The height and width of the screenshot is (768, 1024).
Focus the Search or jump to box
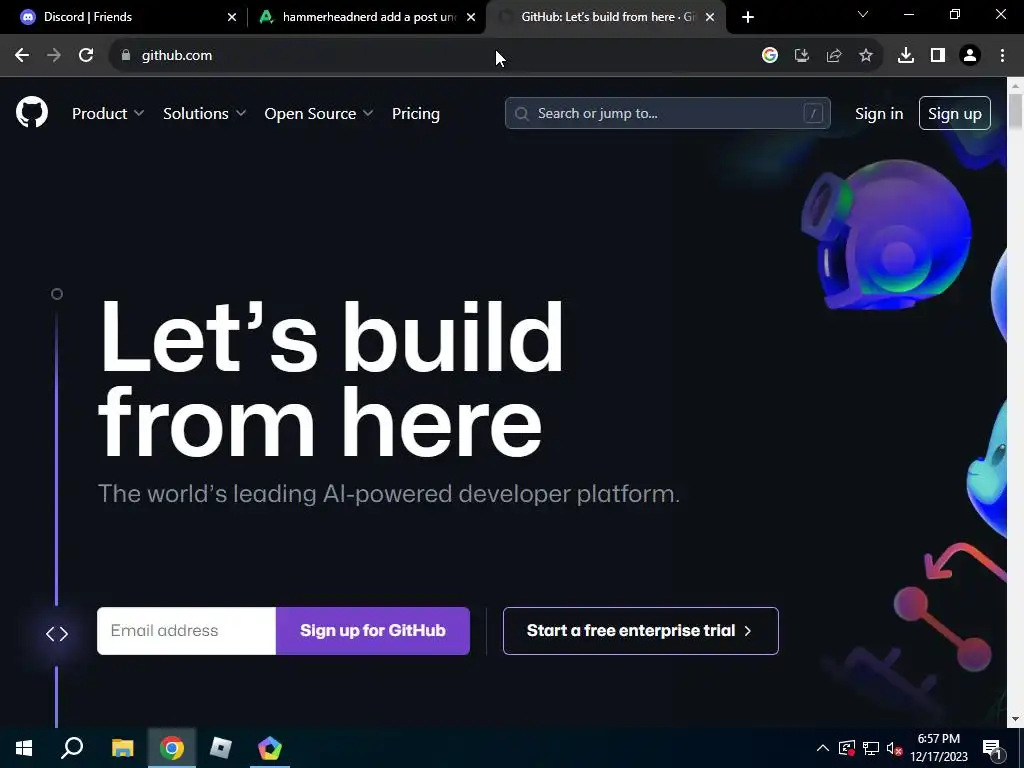tap(667, 114)
